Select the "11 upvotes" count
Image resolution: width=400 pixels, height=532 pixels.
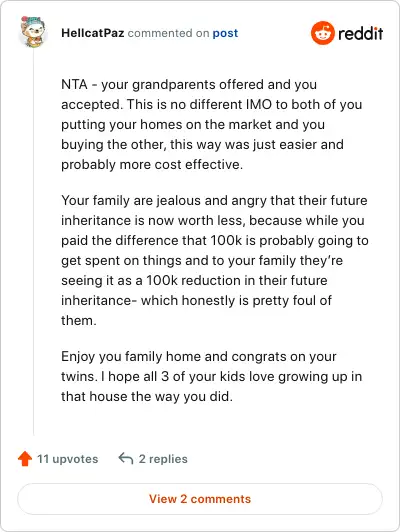pyautogui.click(x=68, y=459)
